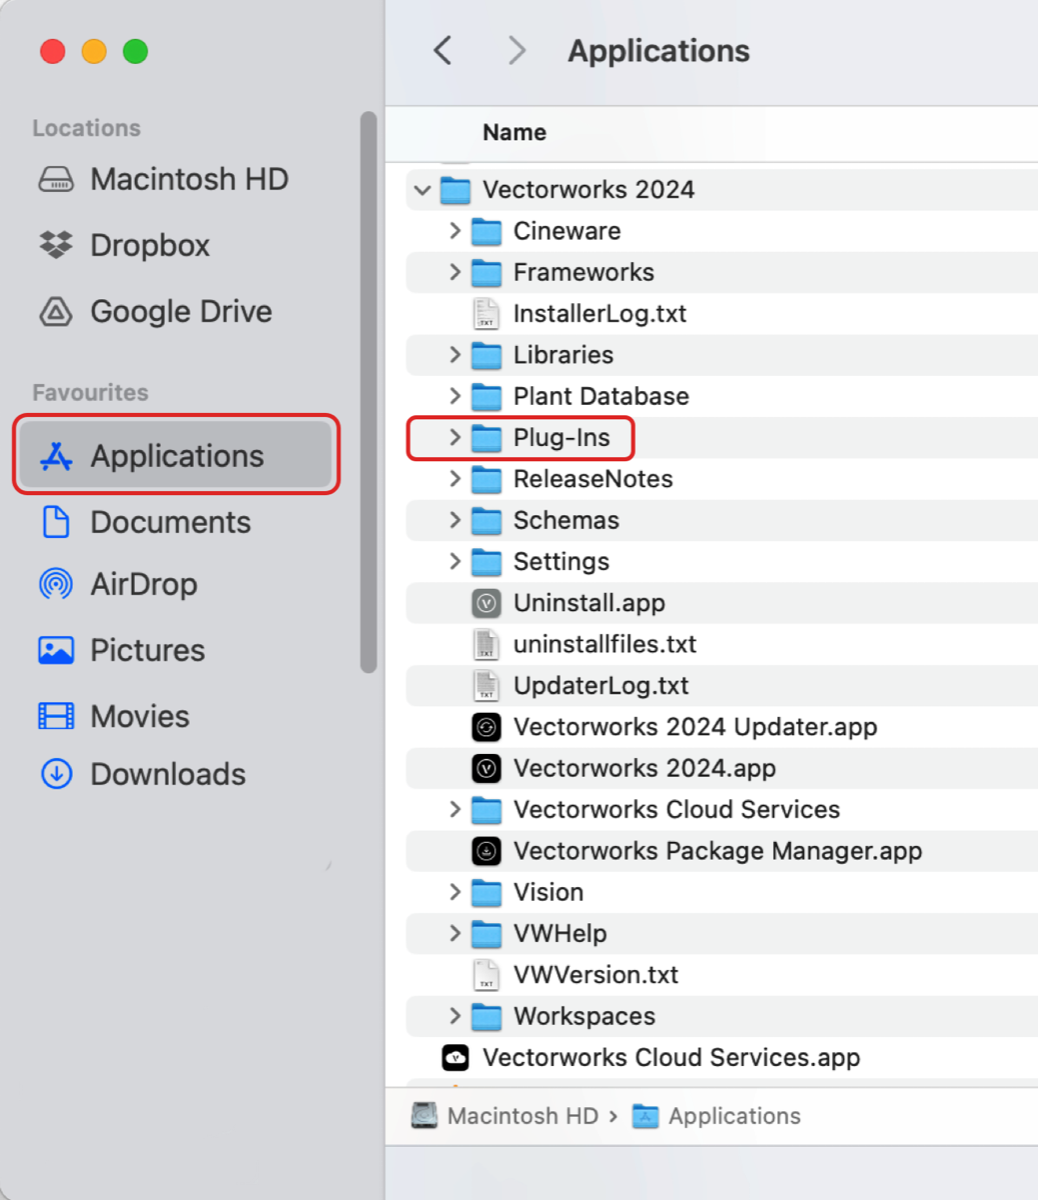Open Dropbox in the sidebar
Screen dimensions: 1038x1200
click(x=149, y=245)
